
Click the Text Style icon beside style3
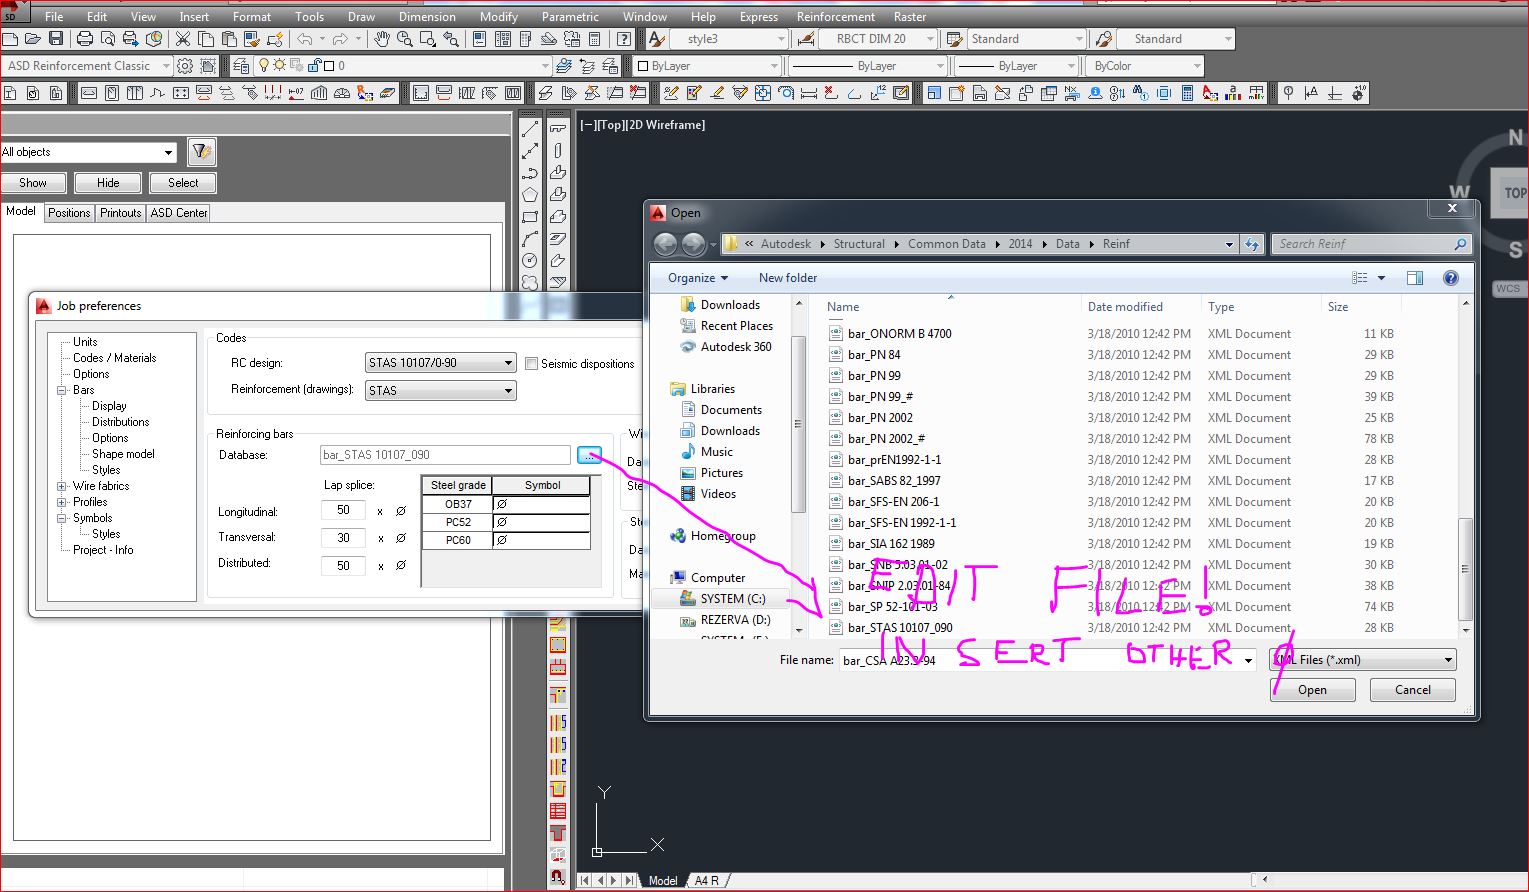[x=657, y=39]
